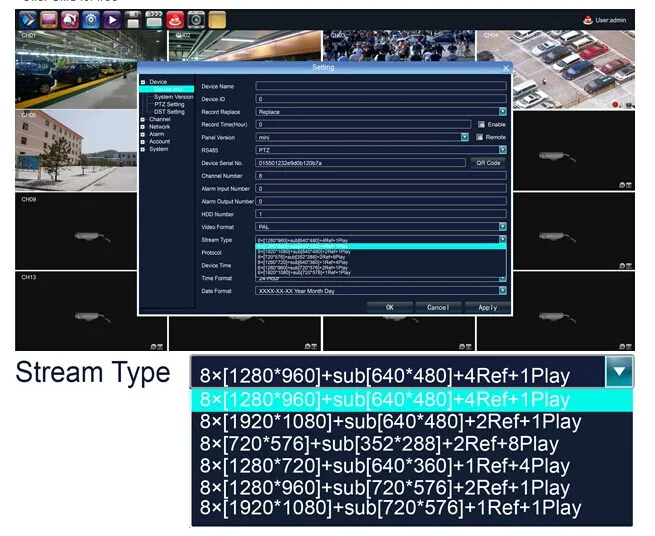Expand the Channel tree node
Viewport: 655px width, 536px height.
(x=143, y=119)
